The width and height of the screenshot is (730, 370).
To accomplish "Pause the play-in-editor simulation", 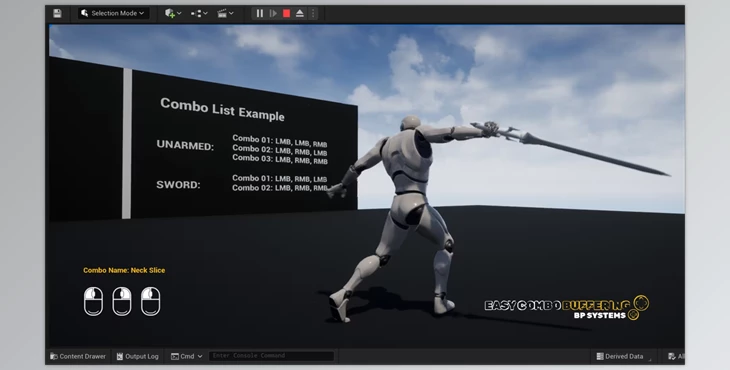I will click(260, 13).
